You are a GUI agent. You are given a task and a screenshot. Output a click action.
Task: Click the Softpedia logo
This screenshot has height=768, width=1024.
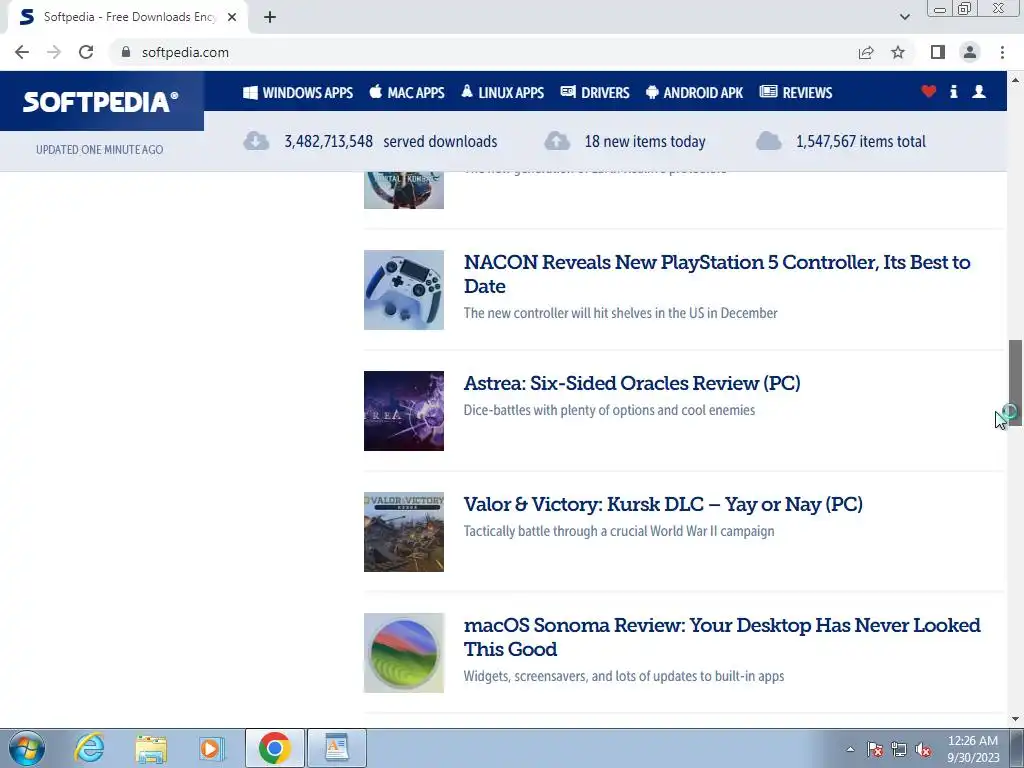pyautogui.click(x=101, y=101)
